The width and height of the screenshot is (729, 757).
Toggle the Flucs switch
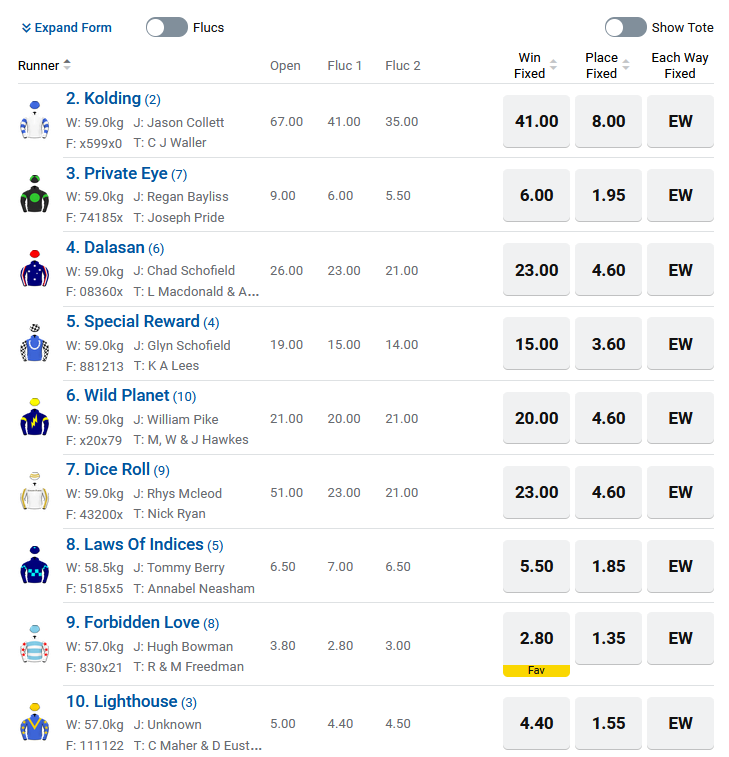166,27
